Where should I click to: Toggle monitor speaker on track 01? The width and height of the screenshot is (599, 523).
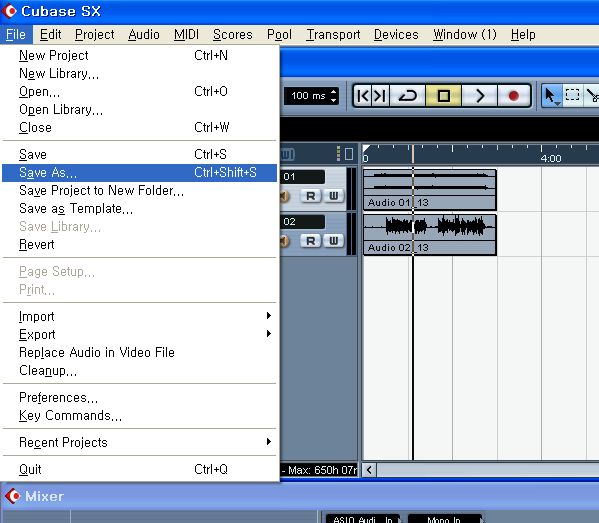pos(285,196)
